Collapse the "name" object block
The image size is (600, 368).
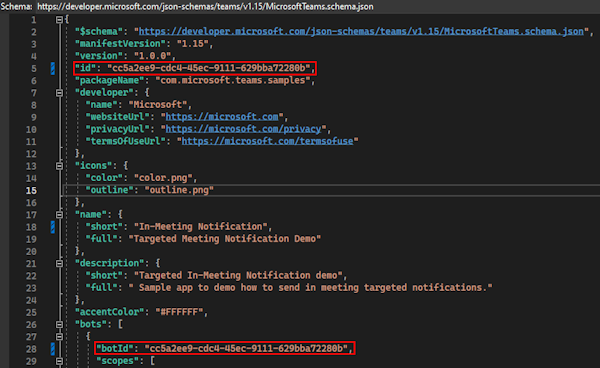(59, 215)
